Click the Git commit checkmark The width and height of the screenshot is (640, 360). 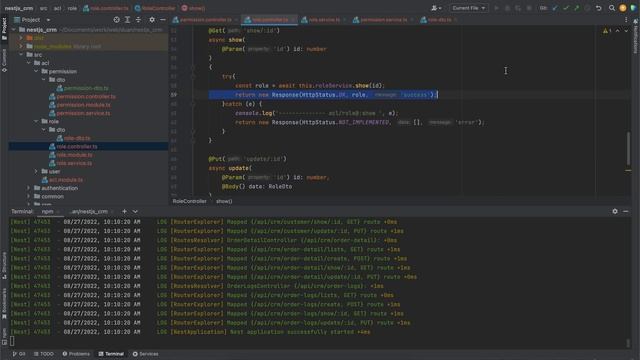click(x=566, y=8)
